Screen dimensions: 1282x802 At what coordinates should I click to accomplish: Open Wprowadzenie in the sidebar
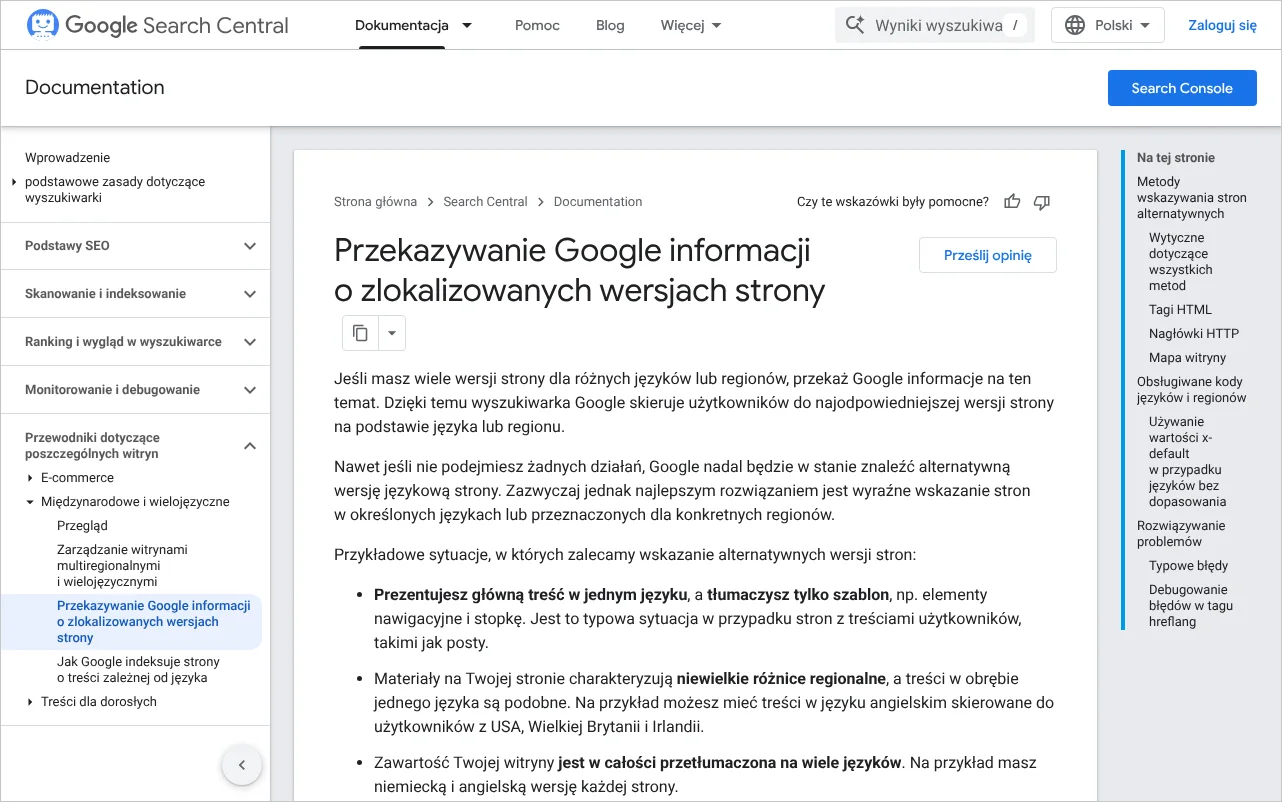point(68,158)
